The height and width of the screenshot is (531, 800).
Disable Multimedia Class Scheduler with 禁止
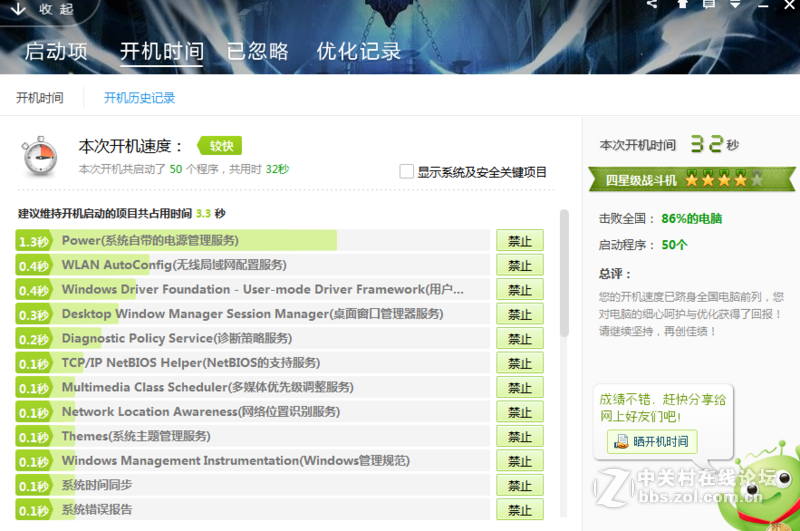[520, 388]
